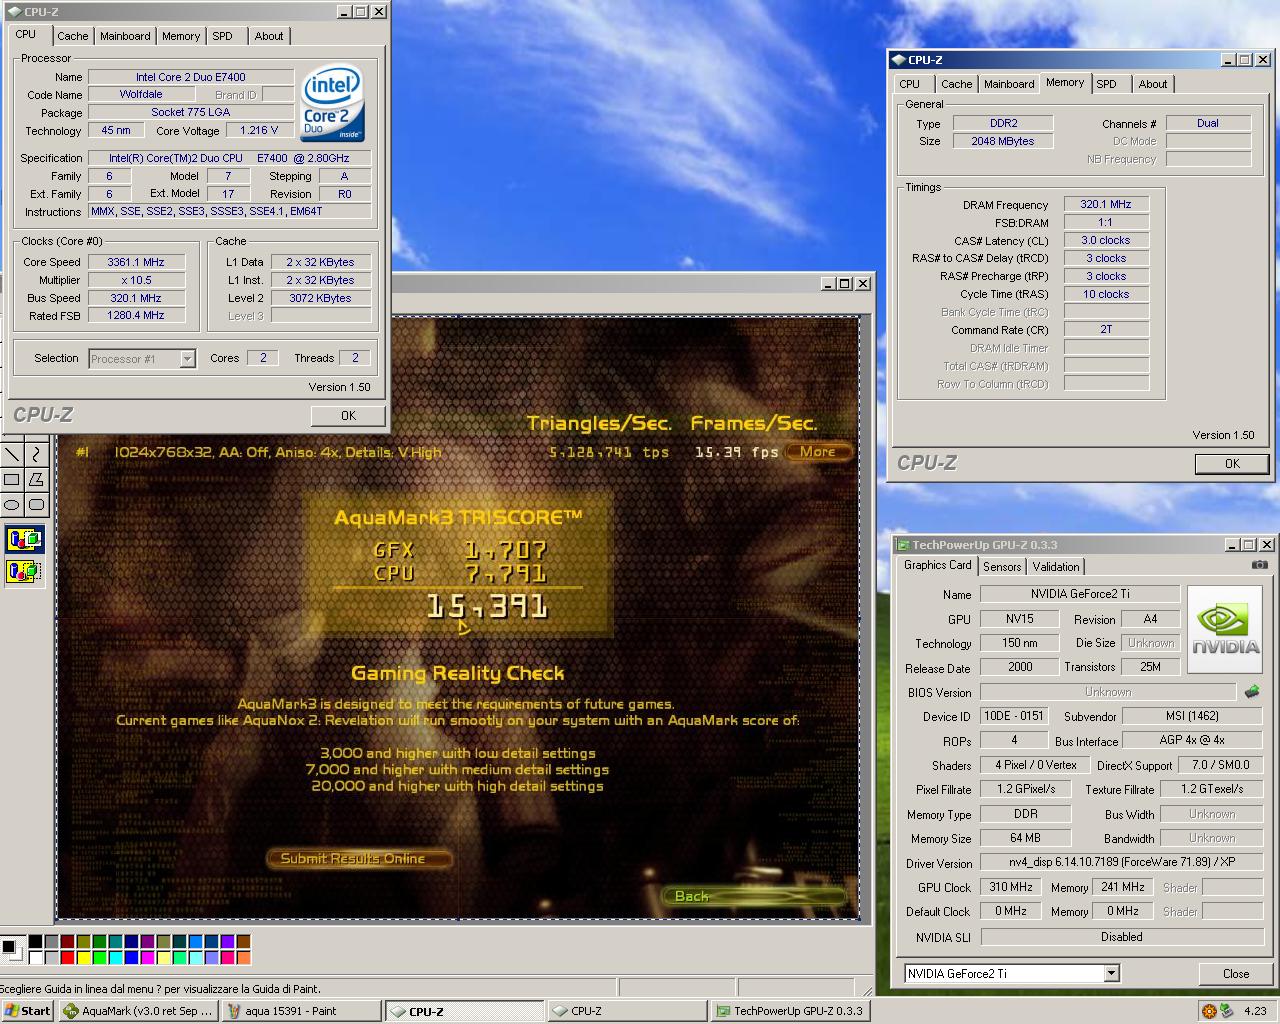This screenshot has width=1280, height=1024.
Task: Click the Multiplier value x 10.5
Action: click(136, 280)
